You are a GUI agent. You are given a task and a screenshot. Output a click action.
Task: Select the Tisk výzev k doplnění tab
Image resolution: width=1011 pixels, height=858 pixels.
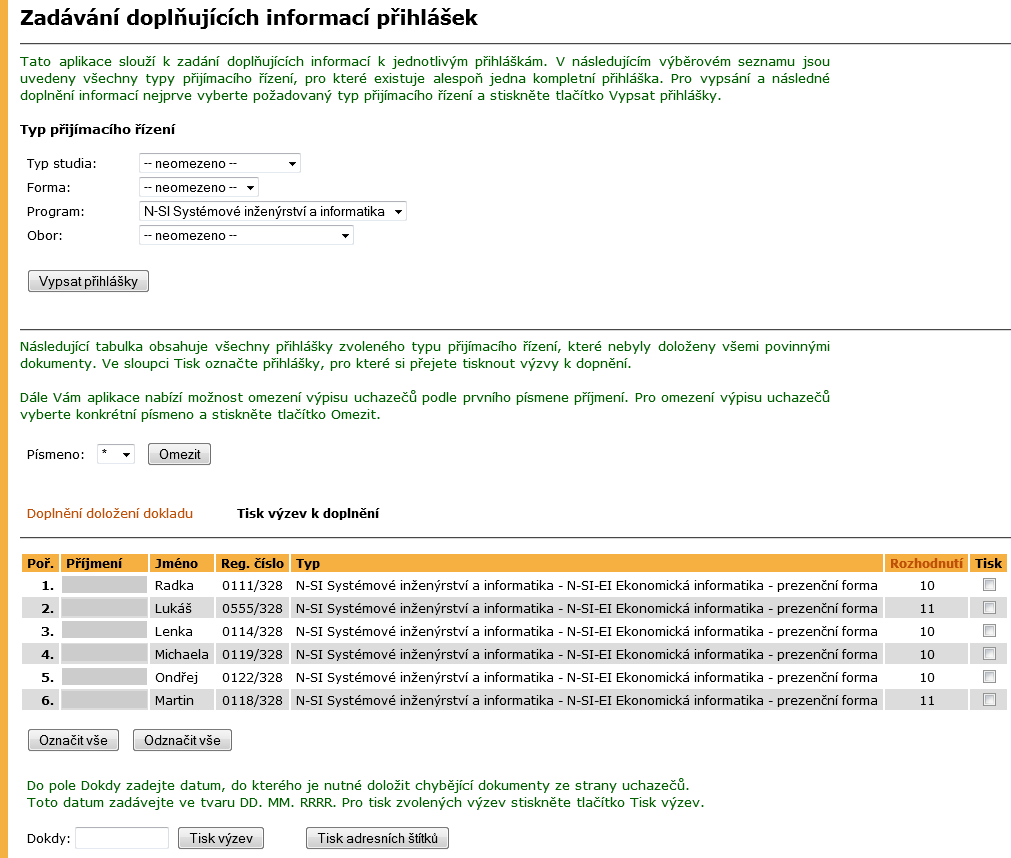[308, 513]
